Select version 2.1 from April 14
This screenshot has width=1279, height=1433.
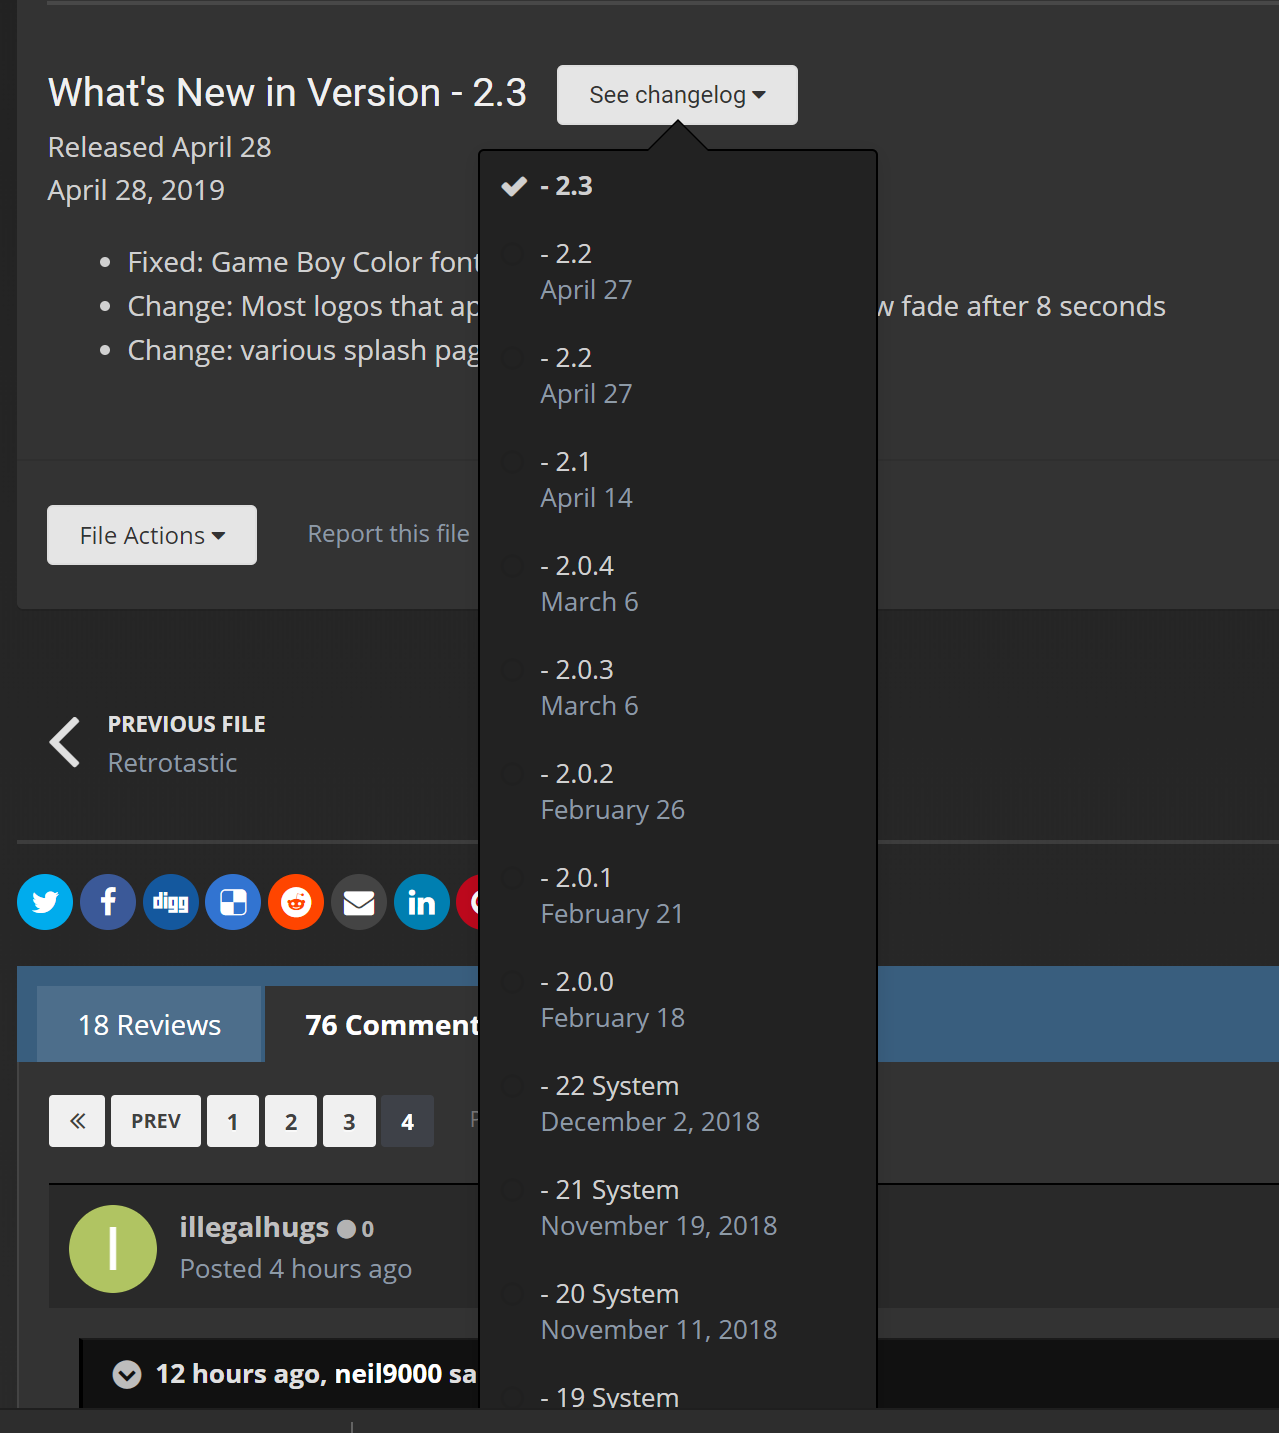pyautogui.click(x=586, y=480)
